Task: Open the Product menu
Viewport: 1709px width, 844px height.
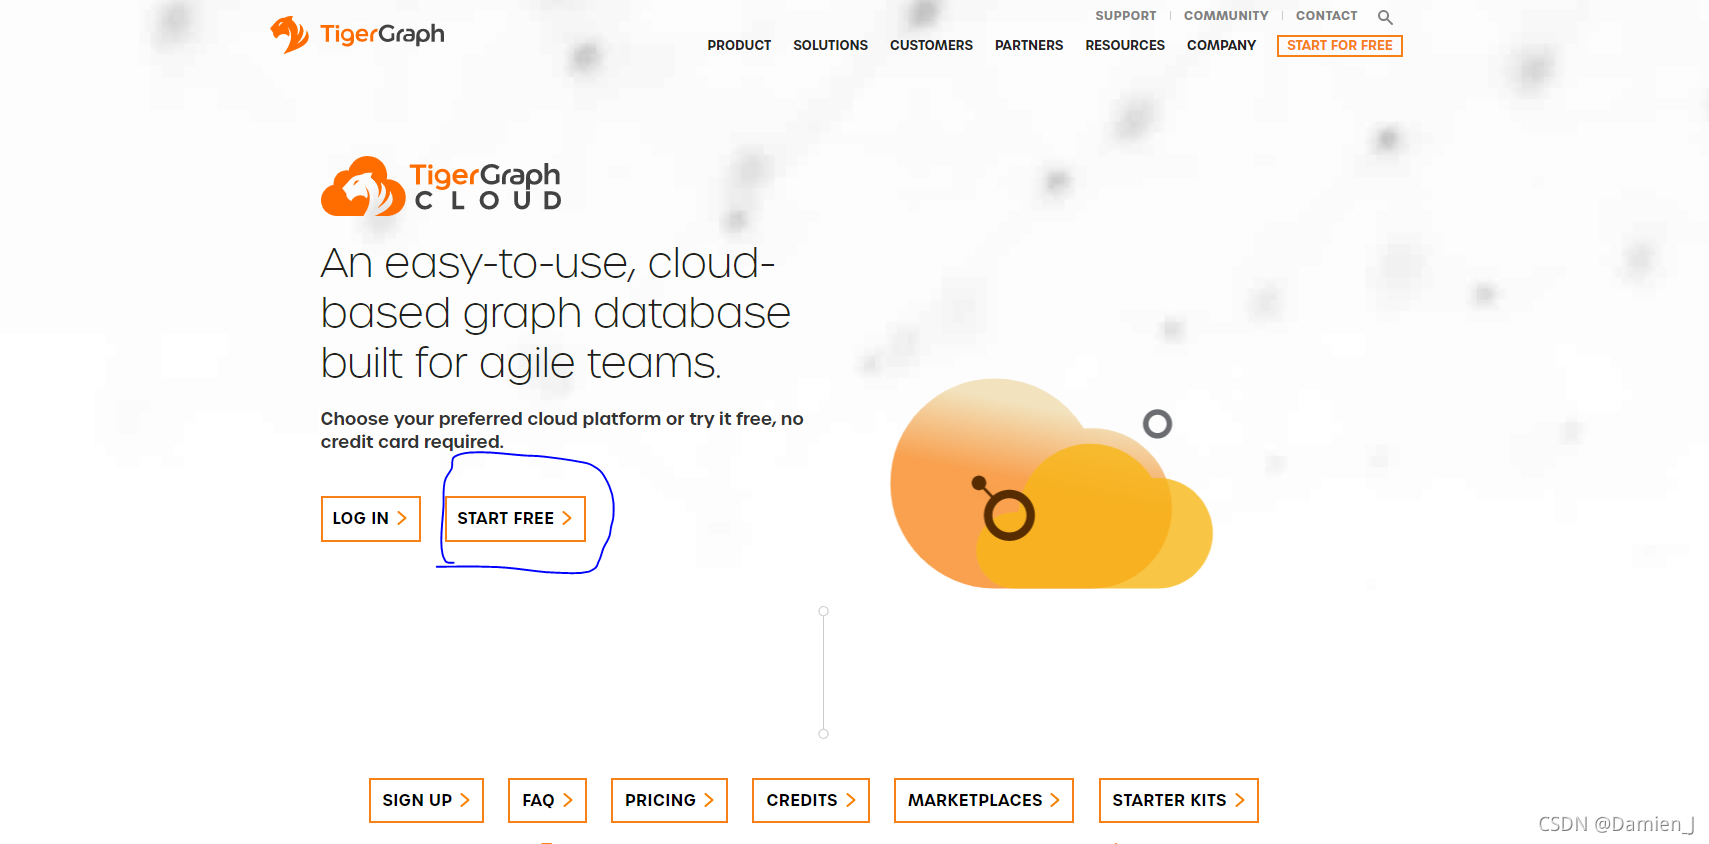Action: [x=739, y=46]
